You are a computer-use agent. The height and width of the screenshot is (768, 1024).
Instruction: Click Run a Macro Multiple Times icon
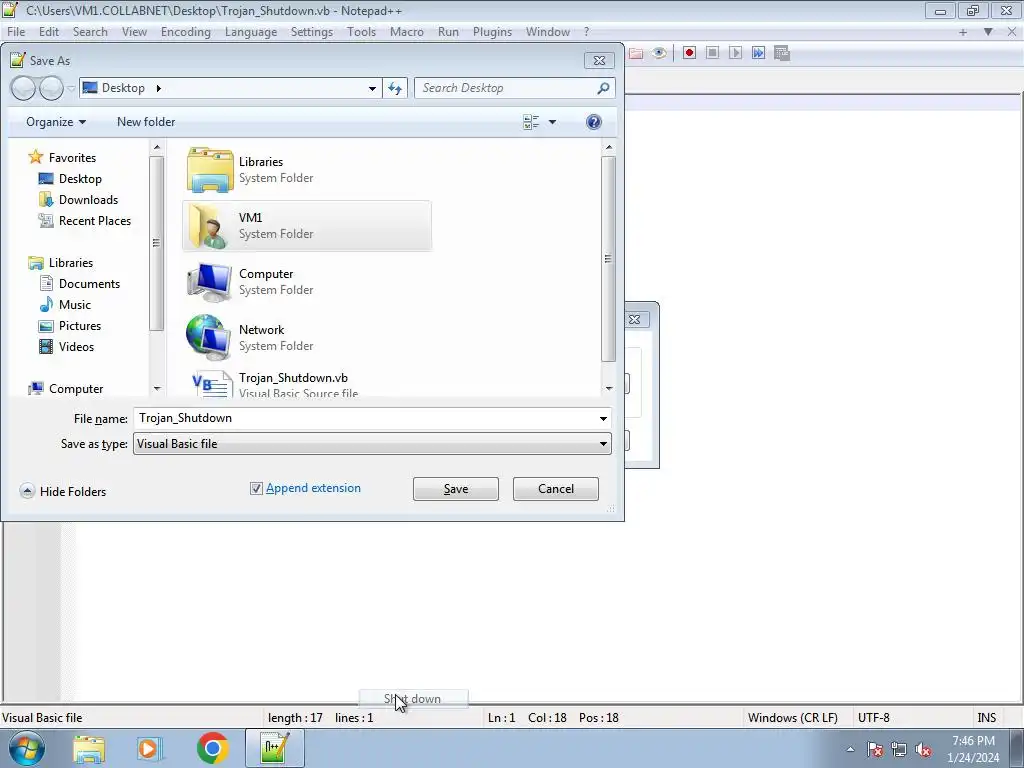(x=758, y=53)
